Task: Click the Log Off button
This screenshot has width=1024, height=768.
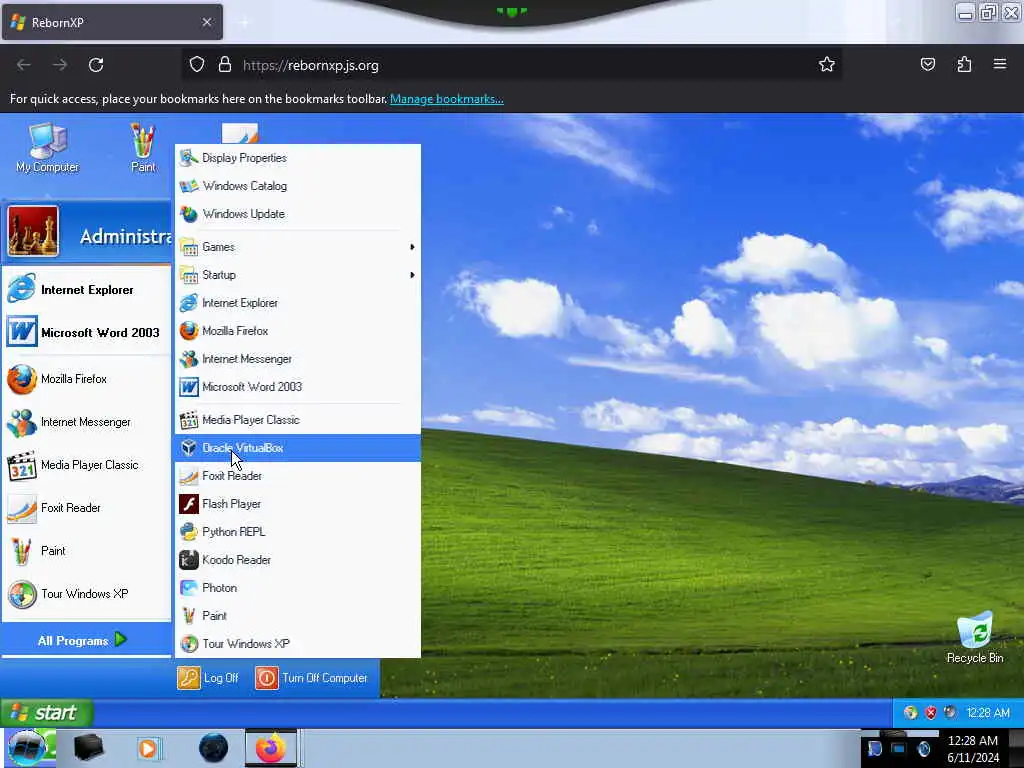Action: [x=208, y=678]
